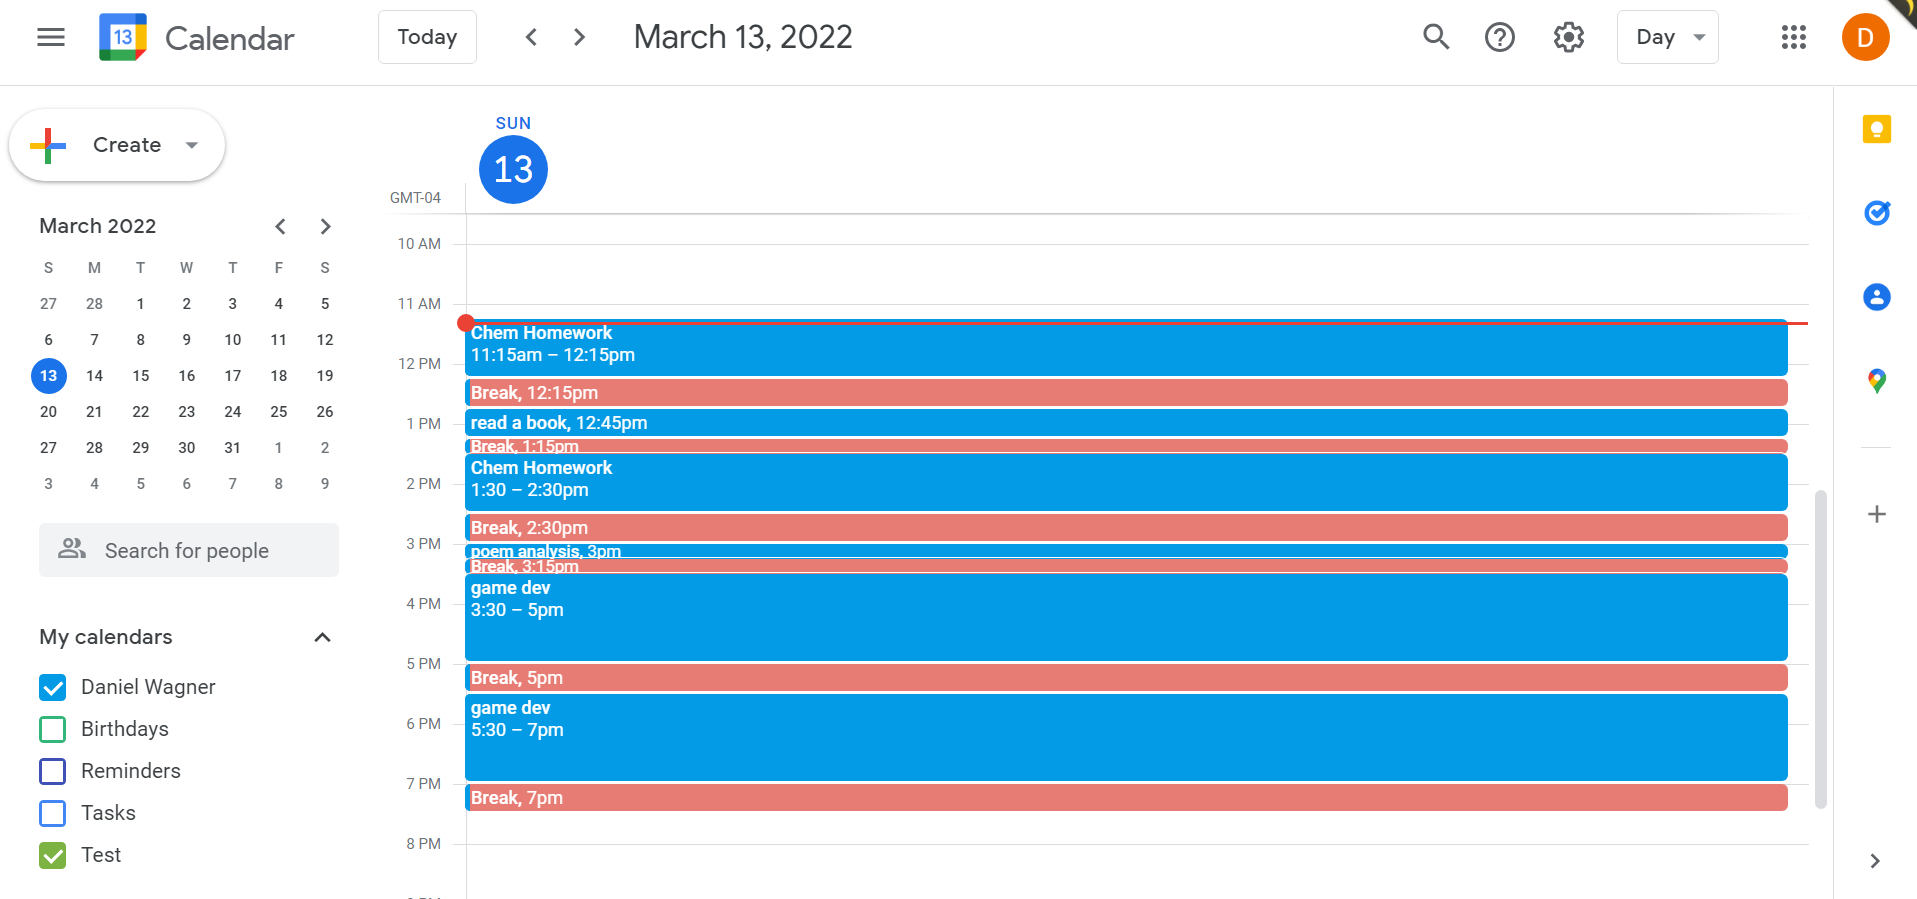
Task: Open the poem analysis 3pm event
Action: point(1126,551)
